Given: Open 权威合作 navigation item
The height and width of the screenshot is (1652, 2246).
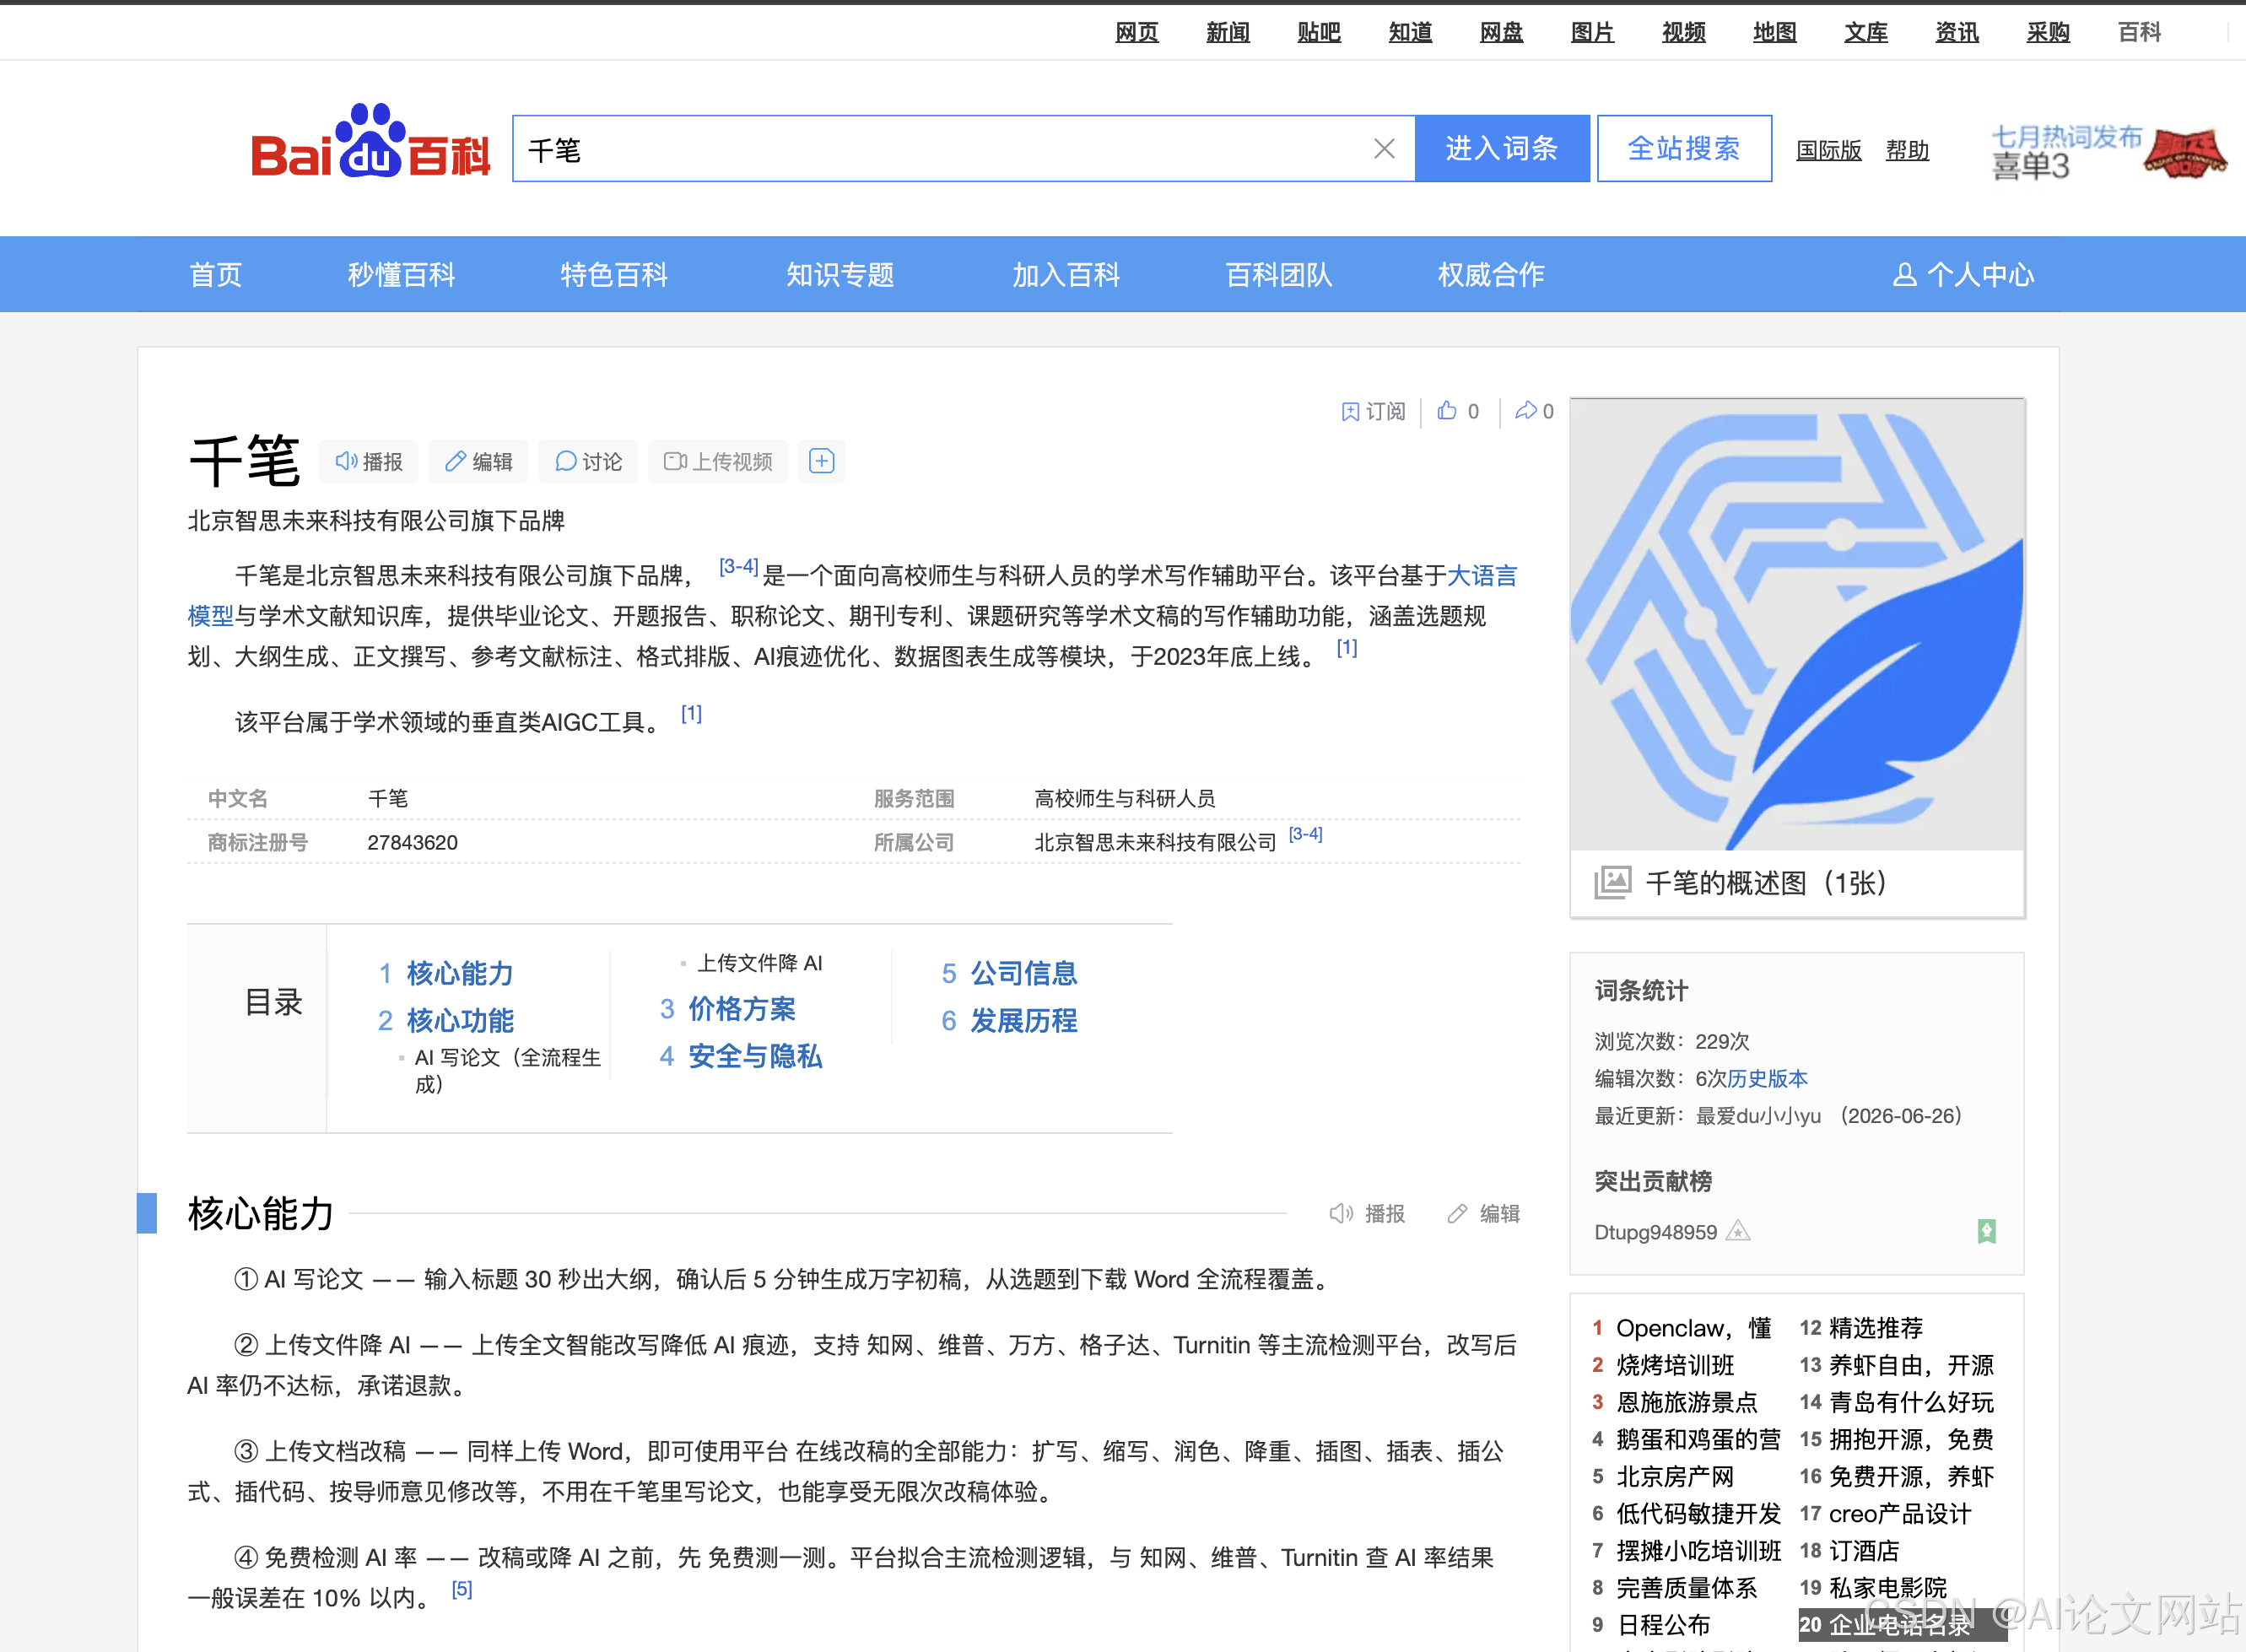Looking at the screenshot, I should 1491,275.
